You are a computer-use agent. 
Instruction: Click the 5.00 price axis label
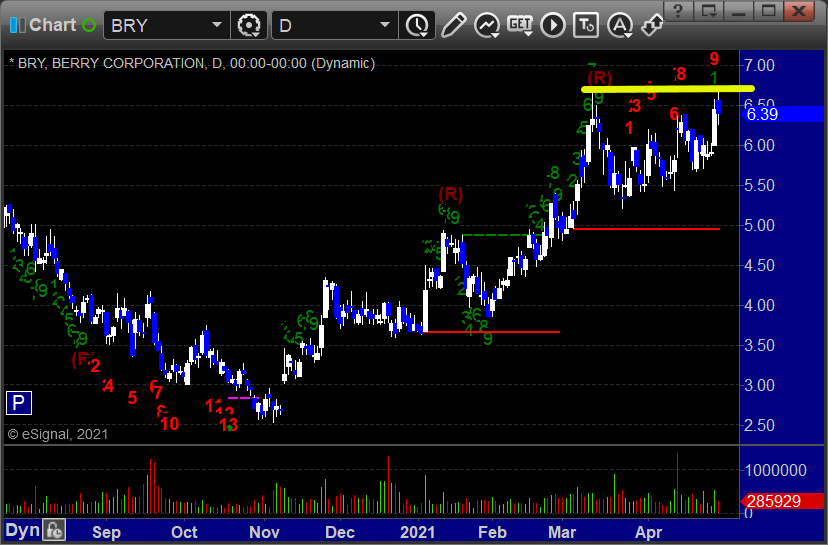759,225
